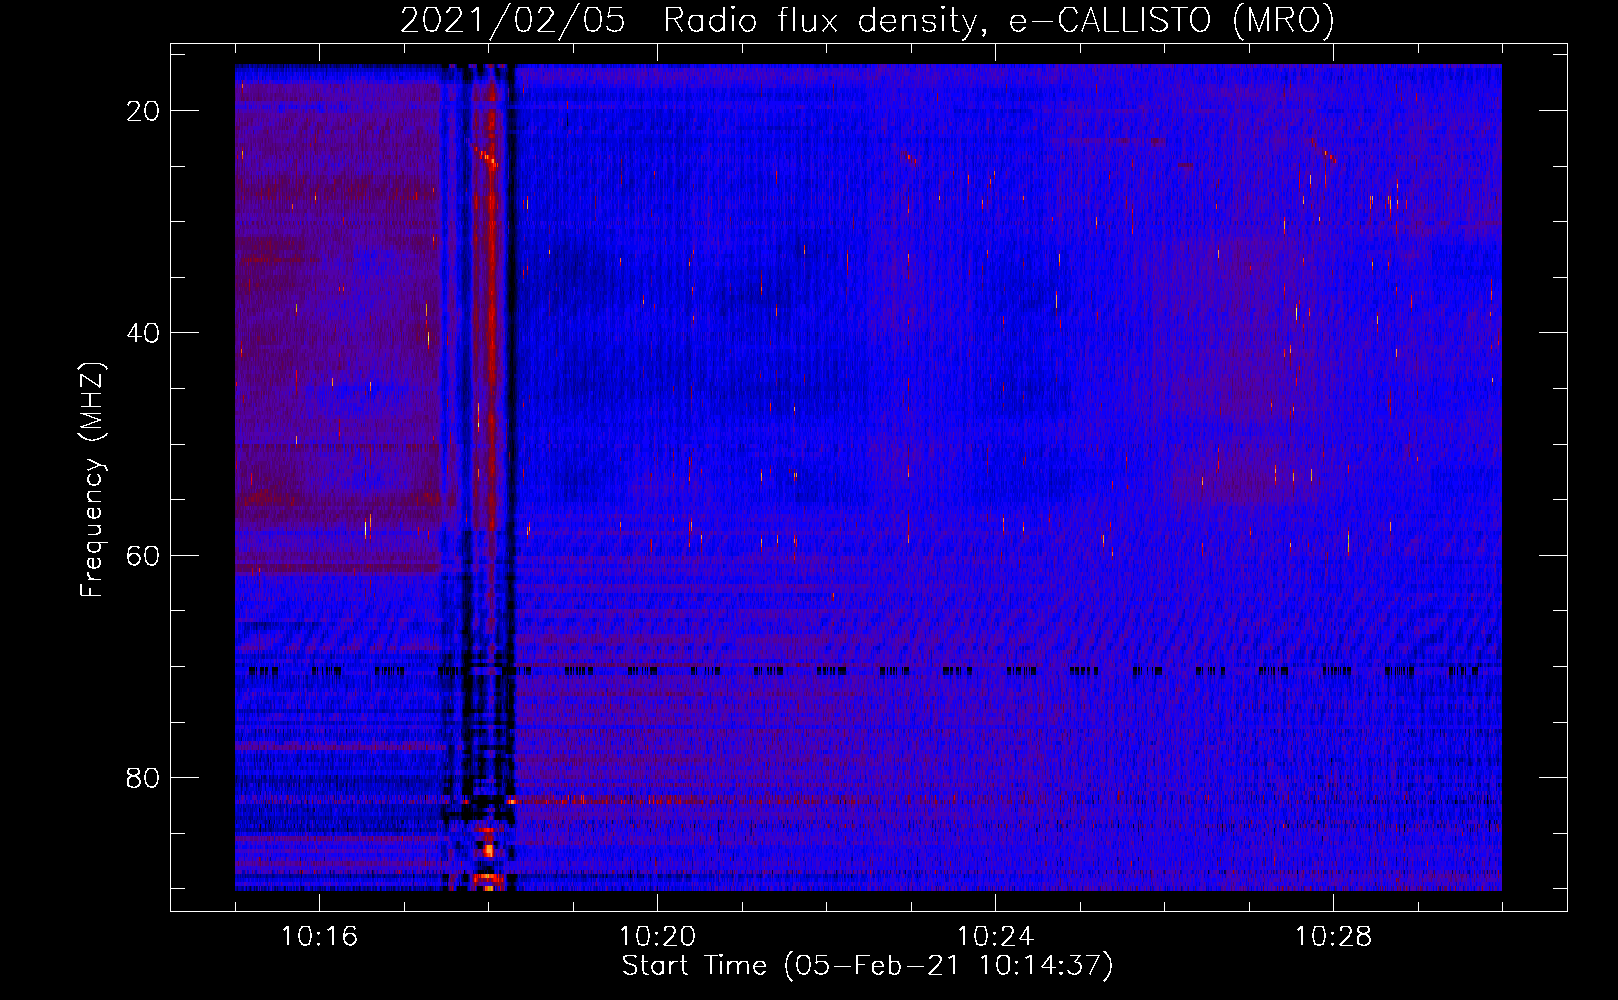Screen dimensions: 1618x1000
Task: Click the plot title text "Radio flux density, e-CALLISTO (MRO)"
Action: 999,21
